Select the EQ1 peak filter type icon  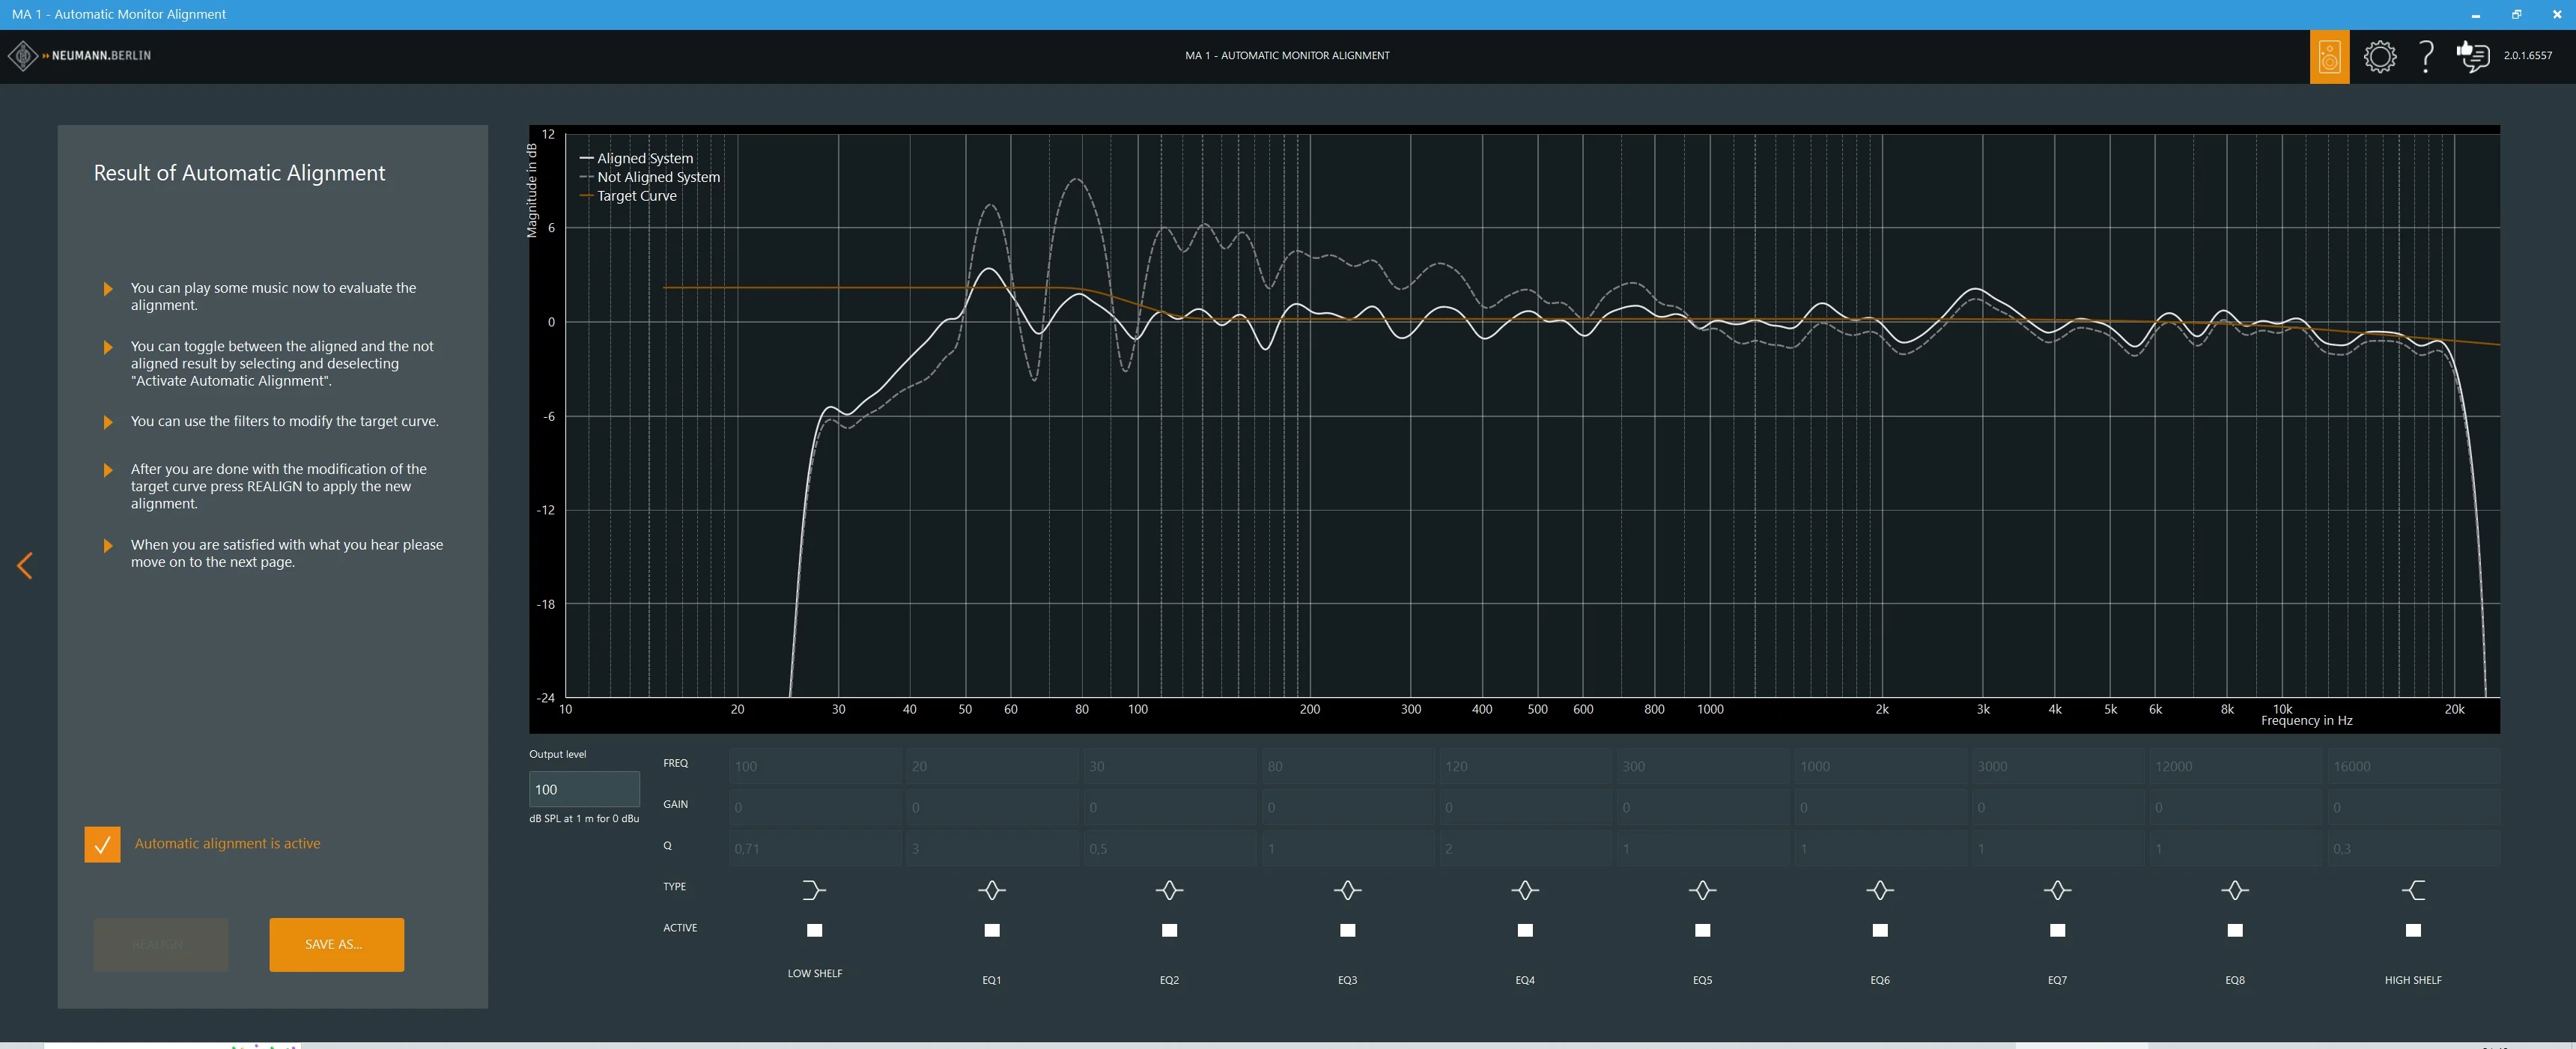pos(991,890)
